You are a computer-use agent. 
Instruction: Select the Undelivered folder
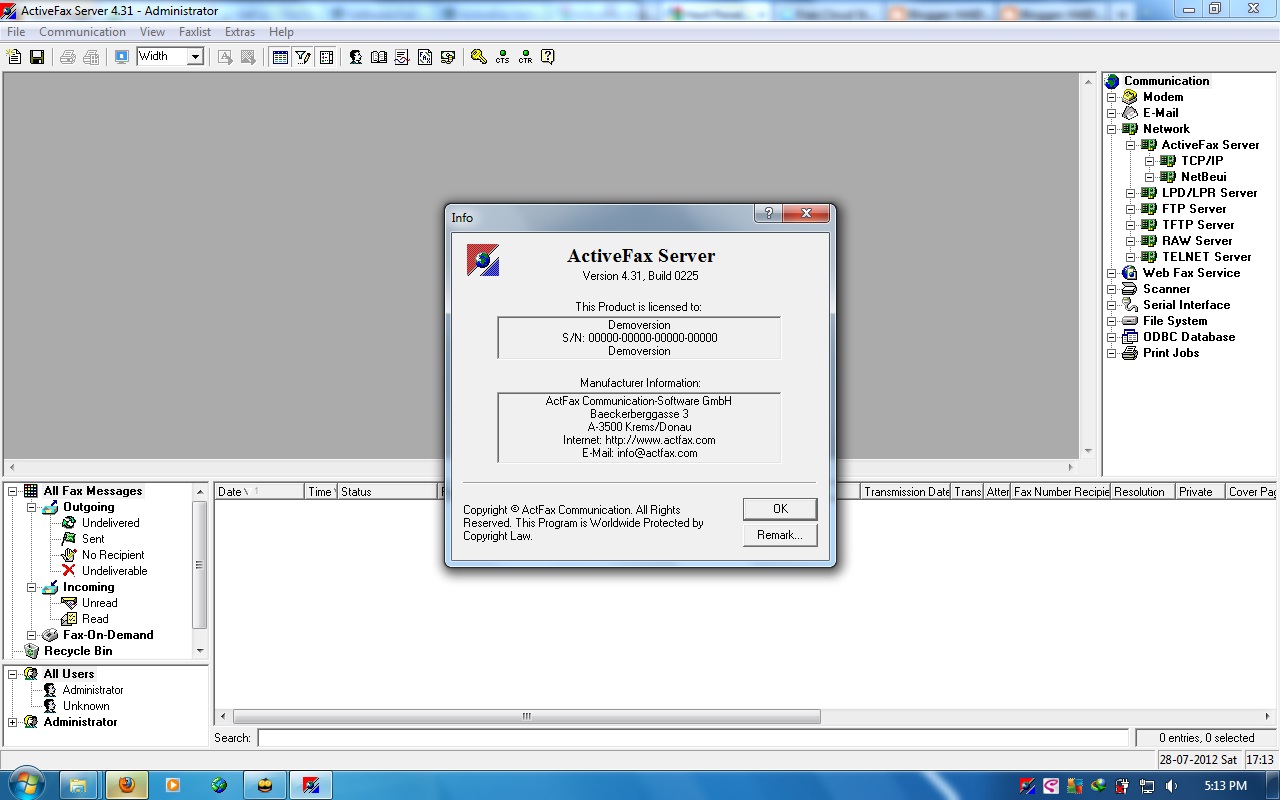(110, 523)
